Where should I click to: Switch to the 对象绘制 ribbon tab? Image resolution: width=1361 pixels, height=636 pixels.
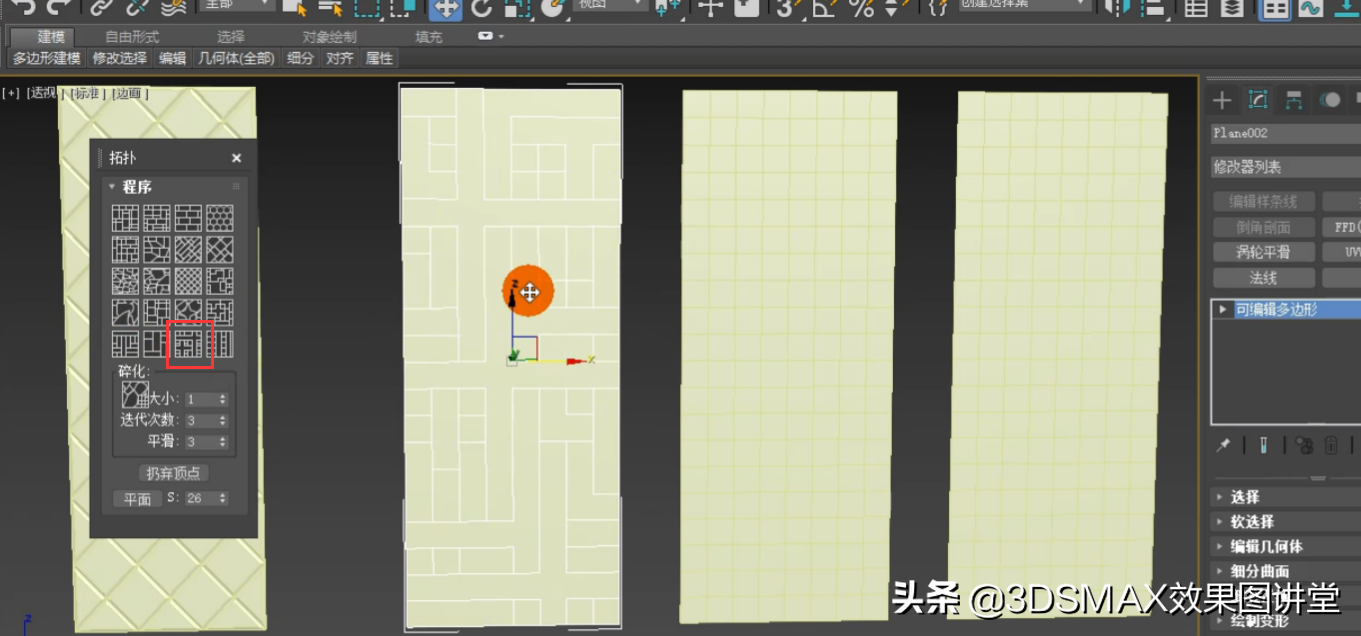click(330, 37)
